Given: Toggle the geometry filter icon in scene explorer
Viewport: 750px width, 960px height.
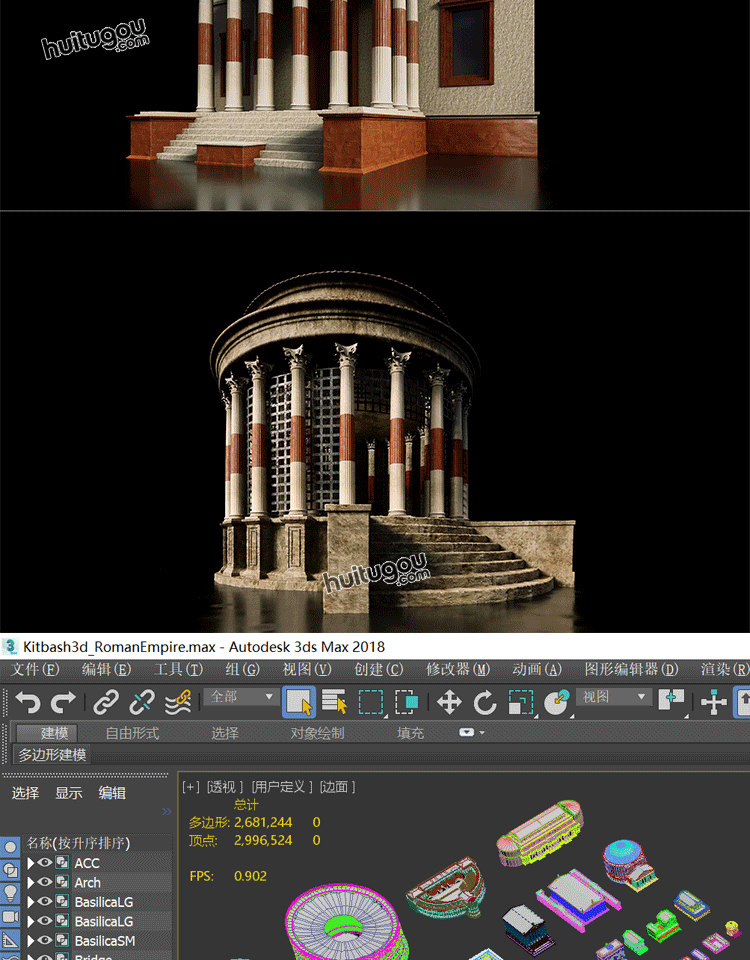Looking at the screenshot, I should coord(10,848).
